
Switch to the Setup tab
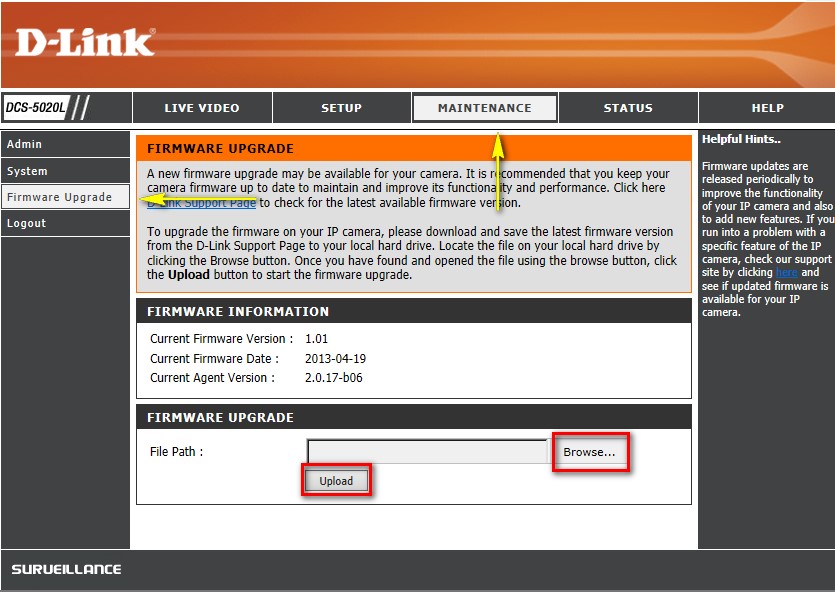pyautogui.click(x=341, y=108)
